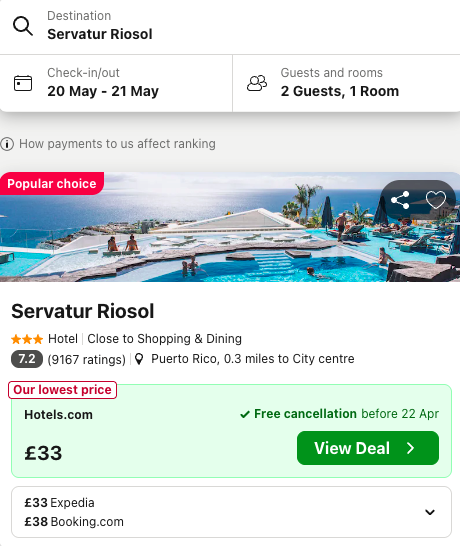The image size is (460, 546).
Task: Click the three-star rating icons
Action: (27, 339)
